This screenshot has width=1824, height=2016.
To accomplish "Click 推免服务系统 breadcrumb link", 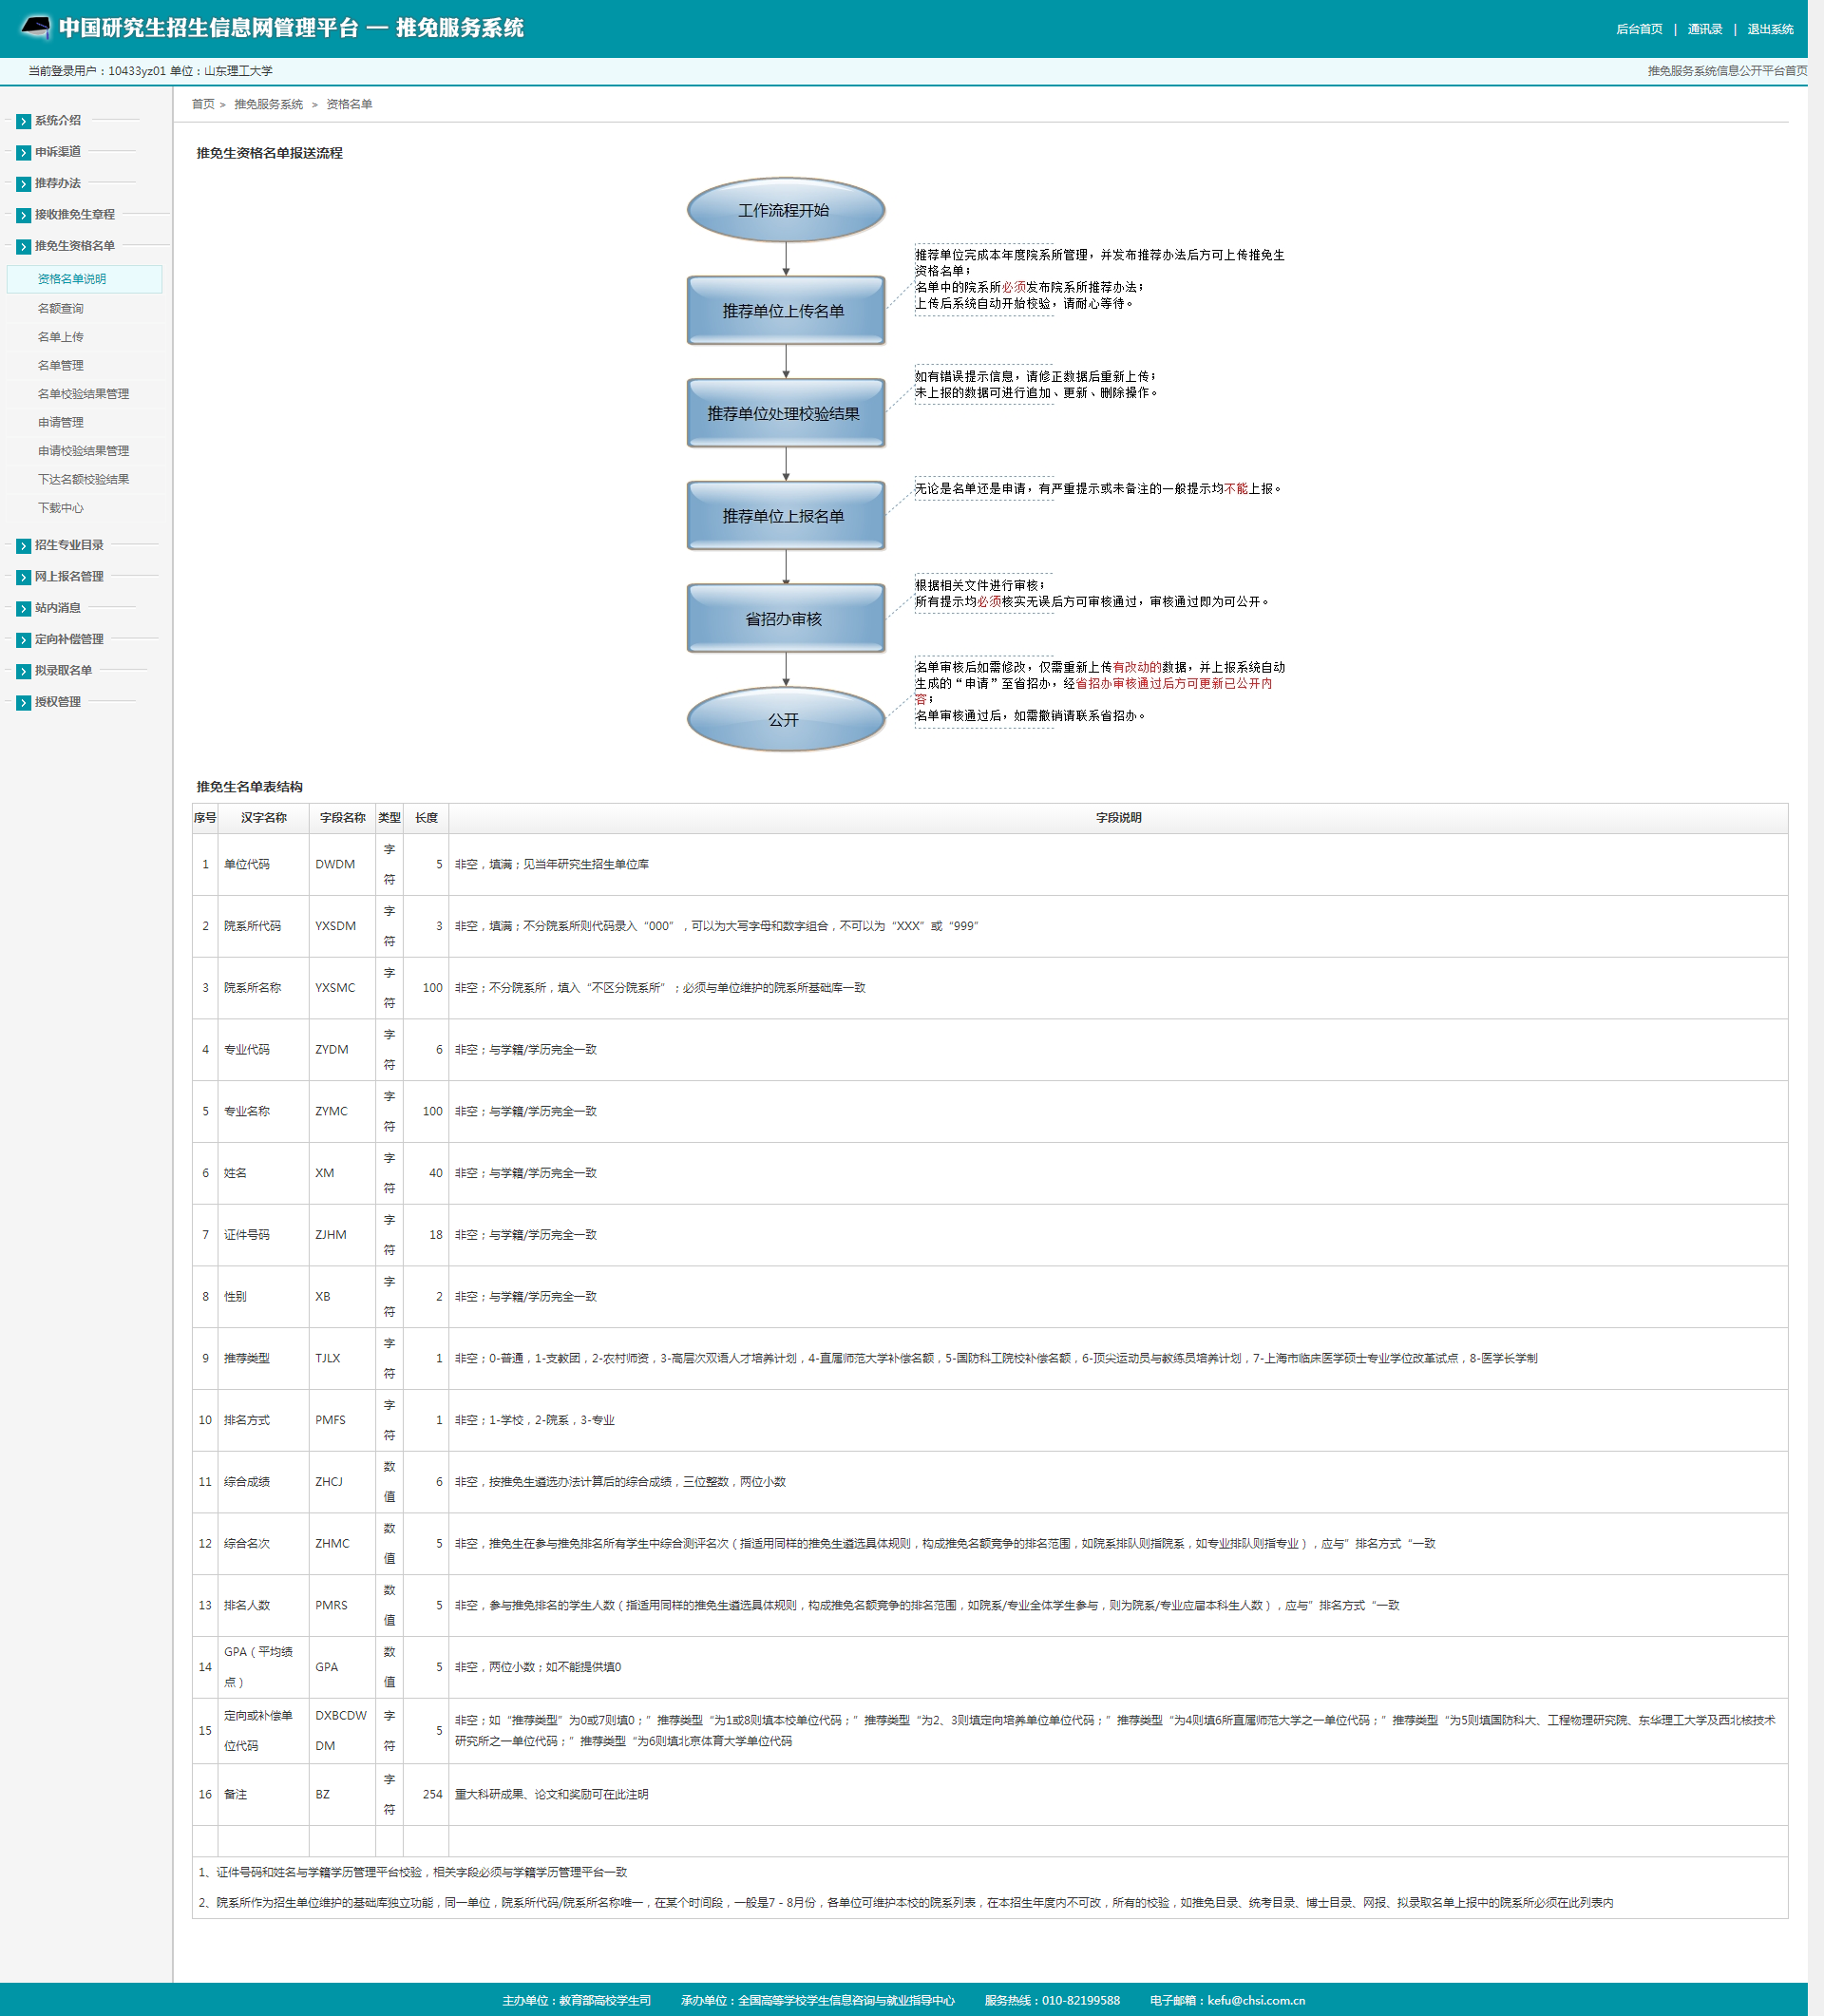I will [x=268, y=105].
